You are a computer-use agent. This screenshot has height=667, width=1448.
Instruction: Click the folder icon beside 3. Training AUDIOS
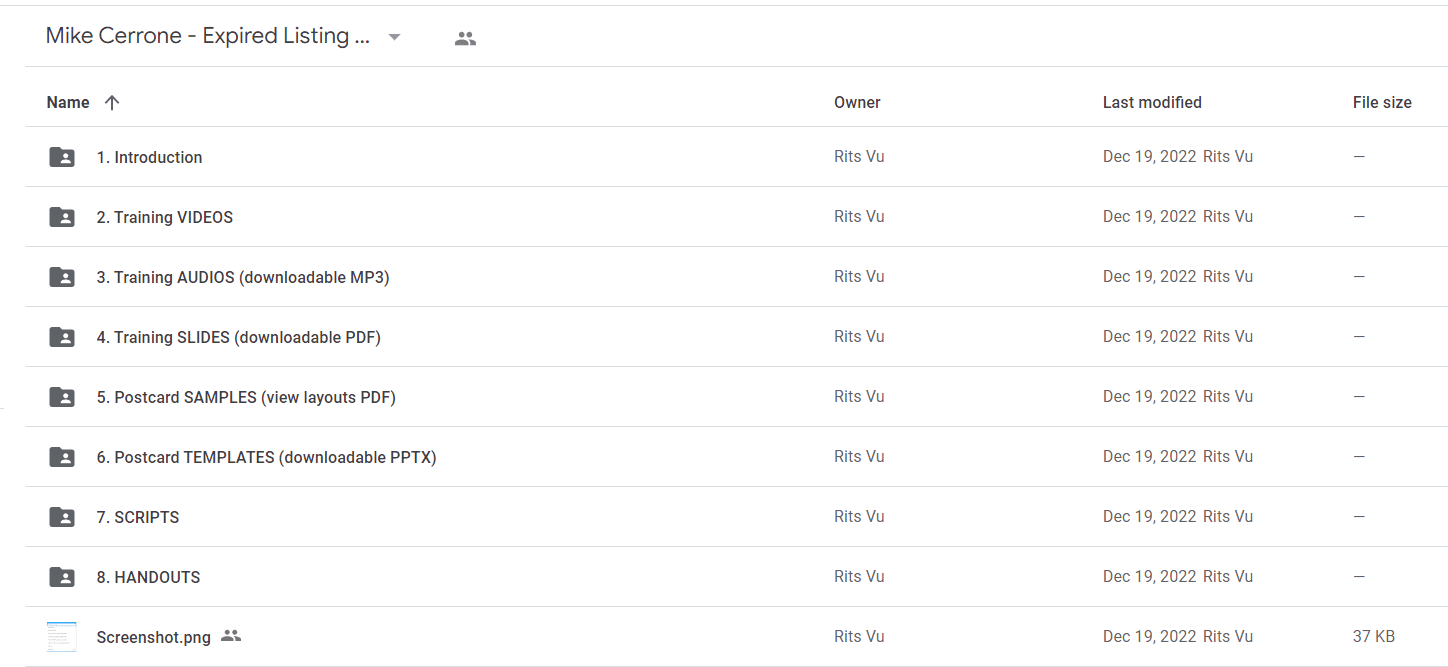[x=62, y=277]
